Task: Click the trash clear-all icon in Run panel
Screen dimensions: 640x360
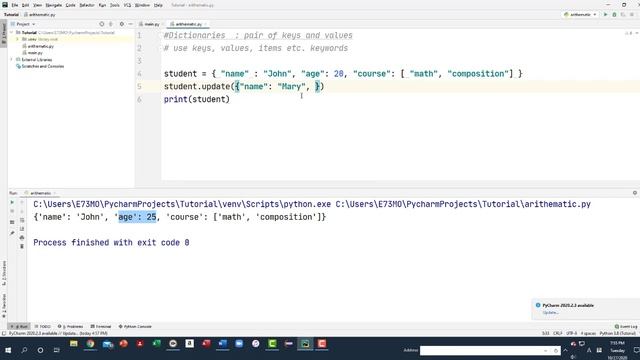Action: pos(22,247)
